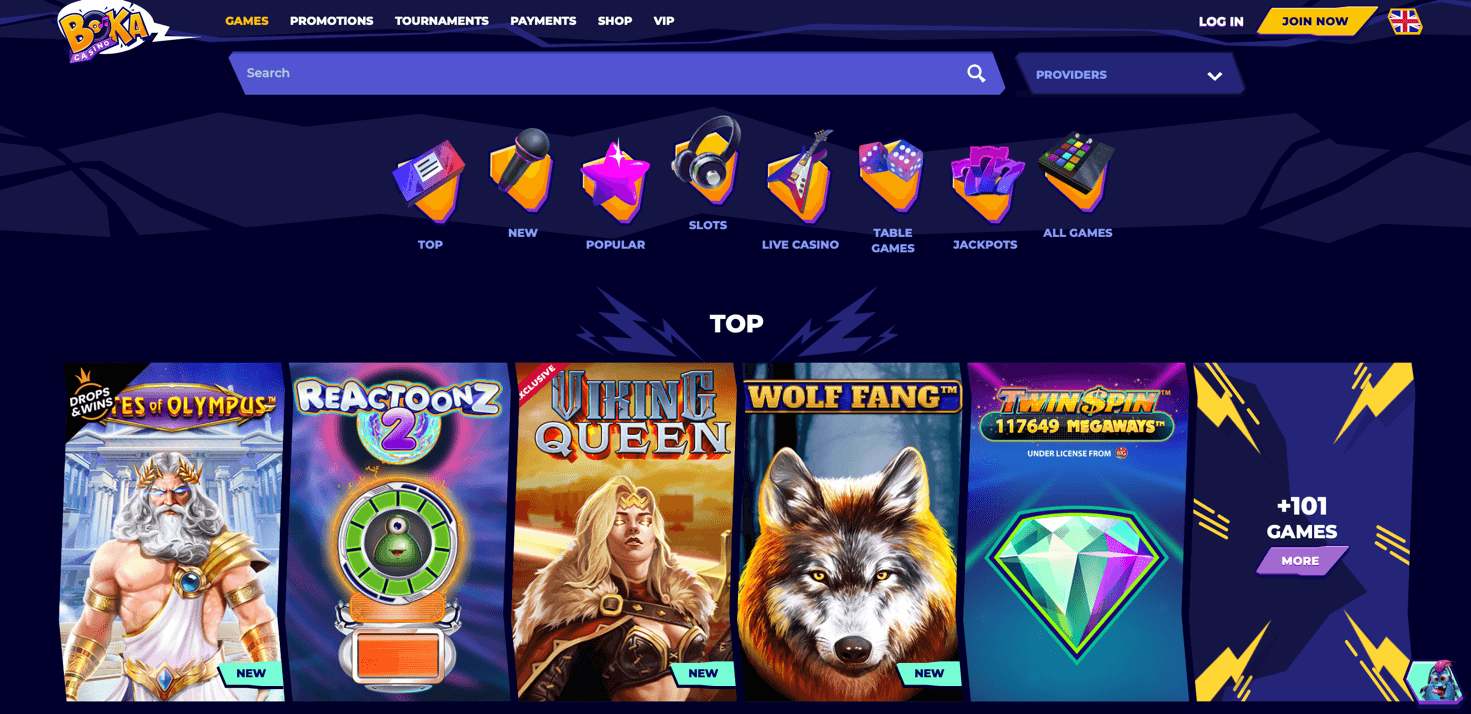
Task: Click the MORE games button
Action: (1300, 561)
